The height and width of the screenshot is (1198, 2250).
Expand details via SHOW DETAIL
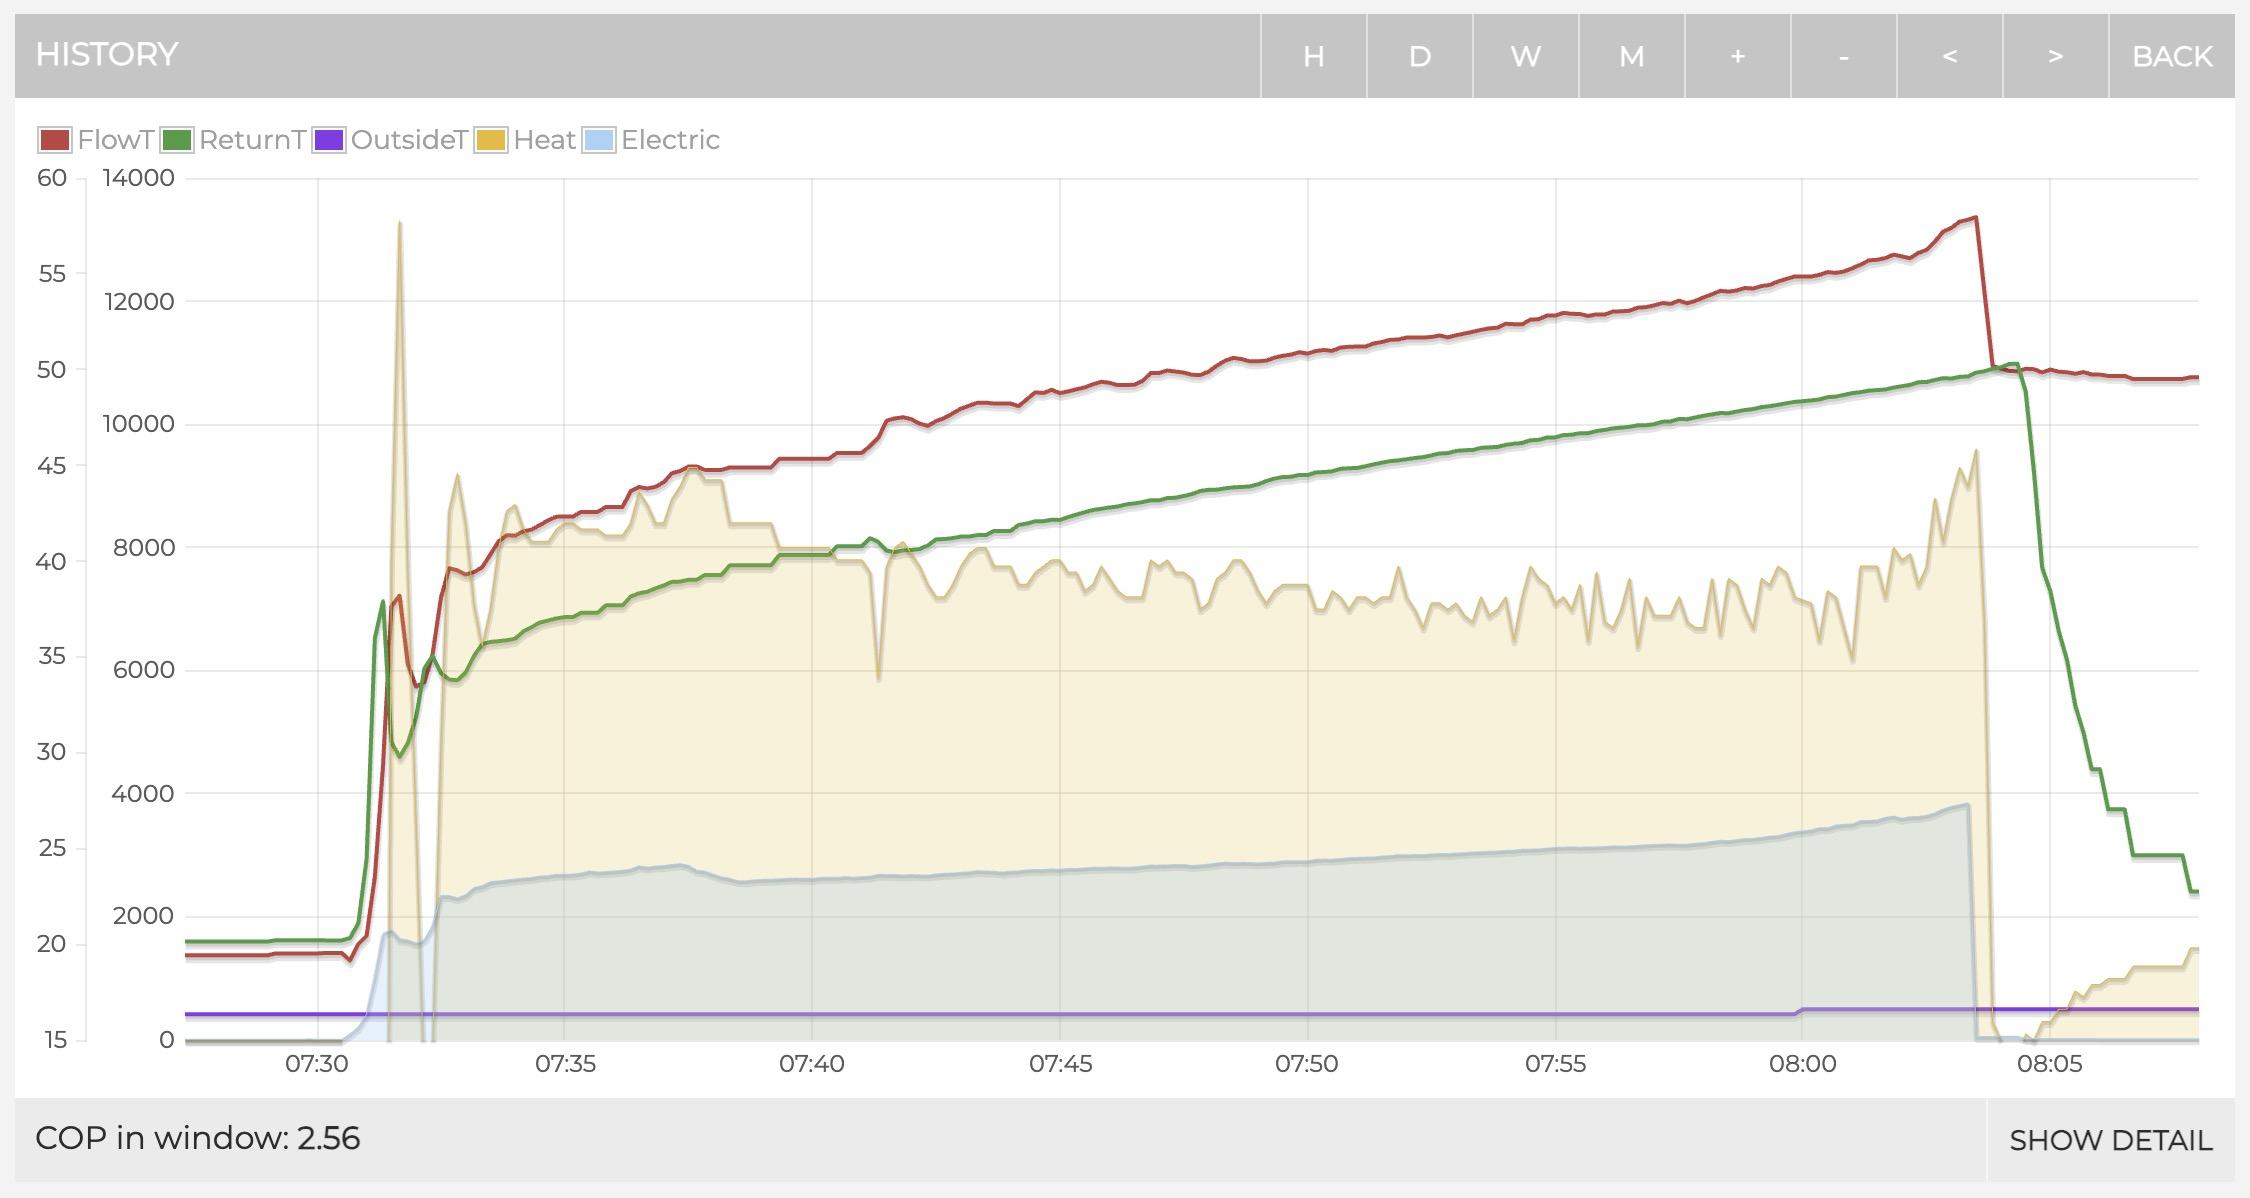tap(2110, 1140)
